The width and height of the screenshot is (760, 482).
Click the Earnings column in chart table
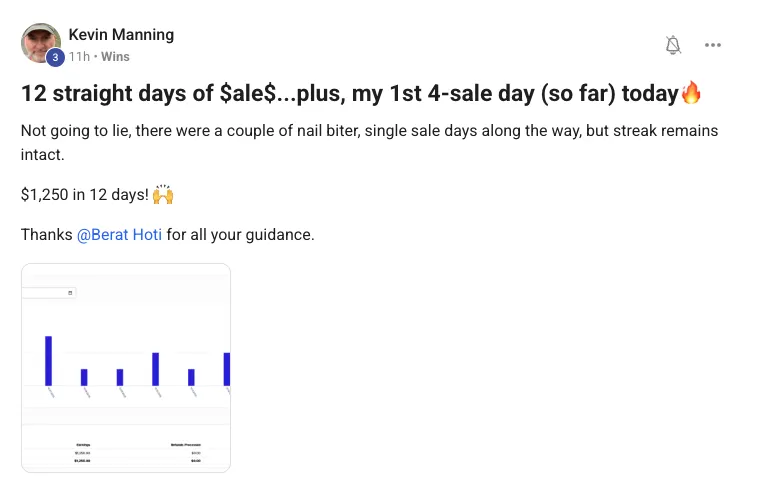82,444
